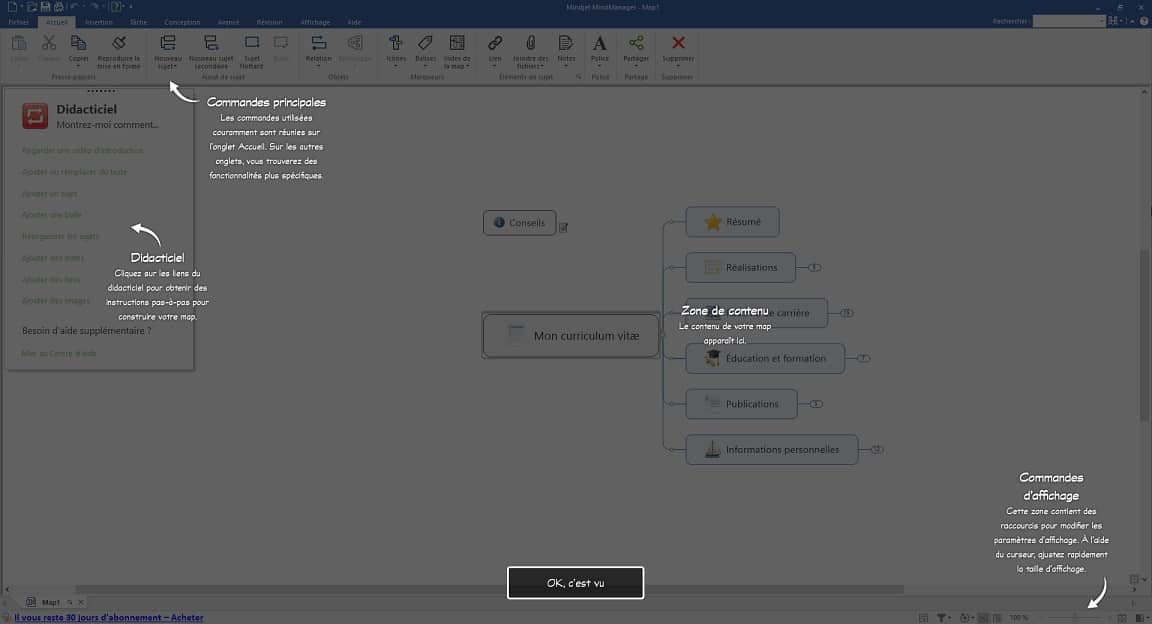The image size is (1152, 624).
Task: Click the red Didacticiel panel icon
Action: tap(35, 115)
